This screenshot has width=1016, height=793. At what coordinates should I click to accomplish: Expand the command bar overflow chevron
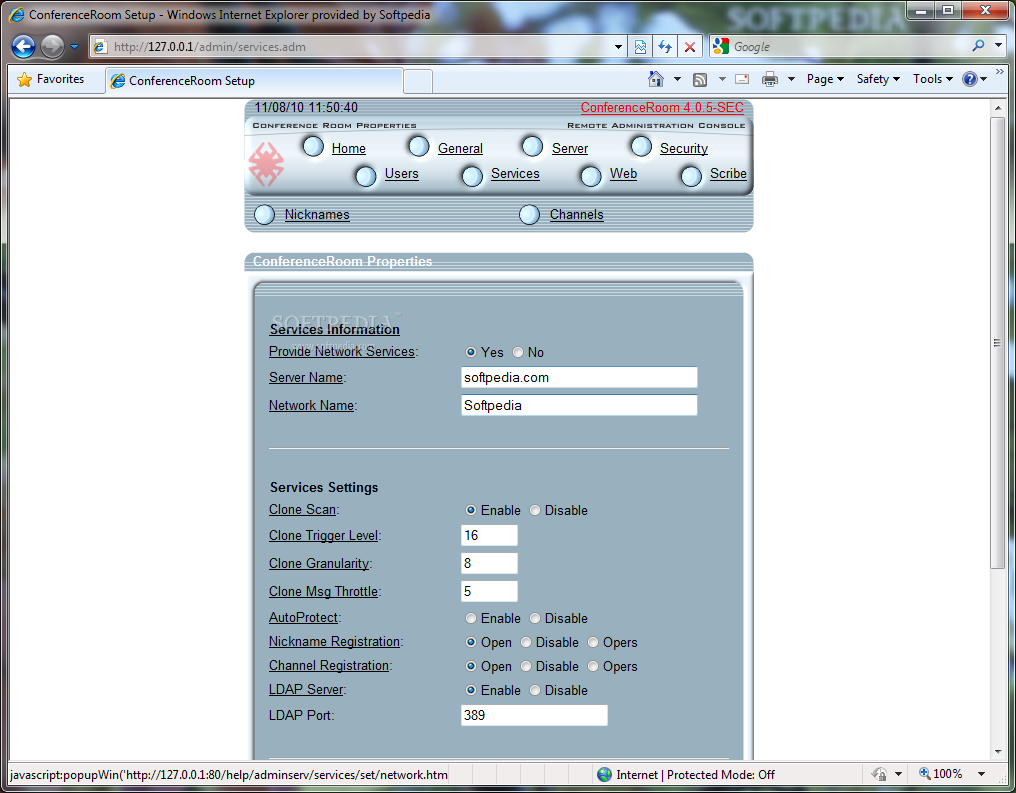point(1000,71)
